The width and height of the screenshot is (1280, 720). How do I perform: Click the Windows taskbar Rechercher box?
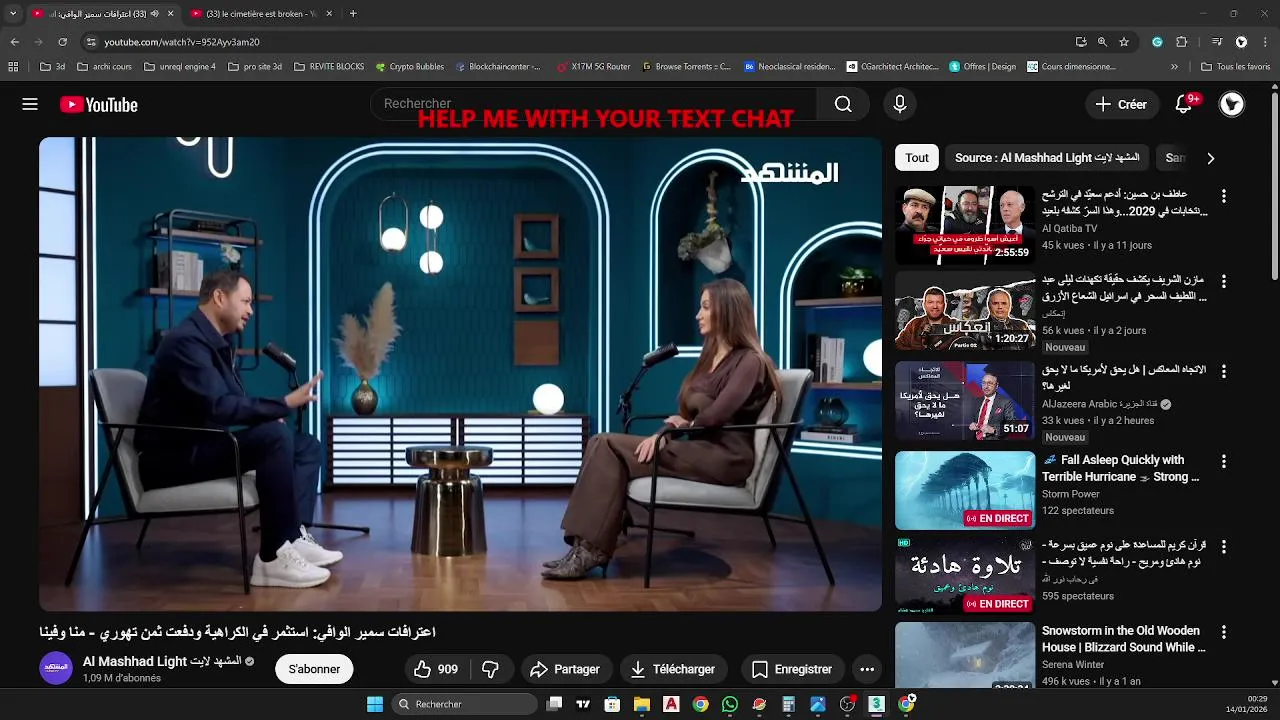[x=464, y=704]
